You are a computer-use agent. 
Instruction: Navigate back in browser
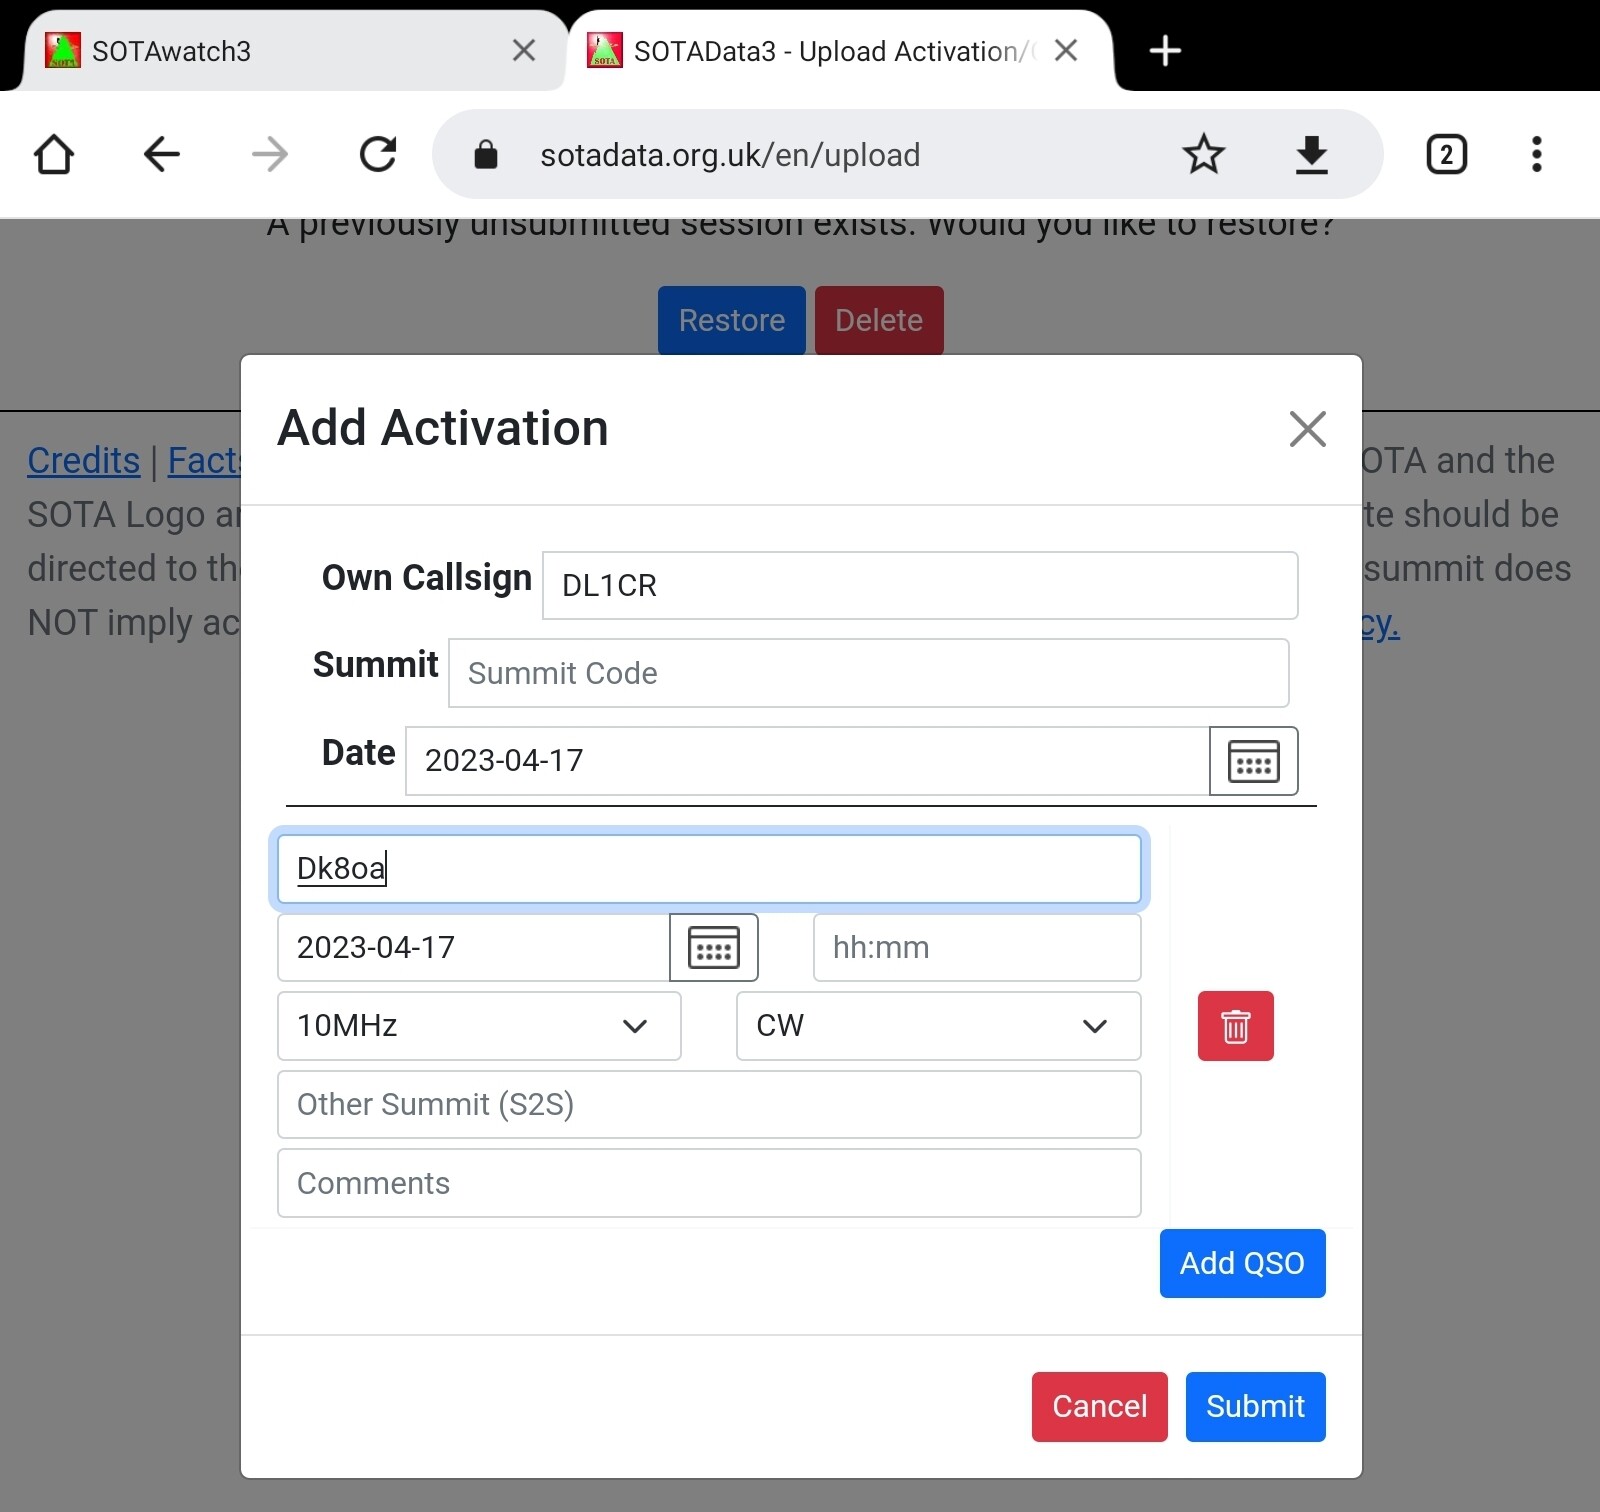(x=162, y=155)
